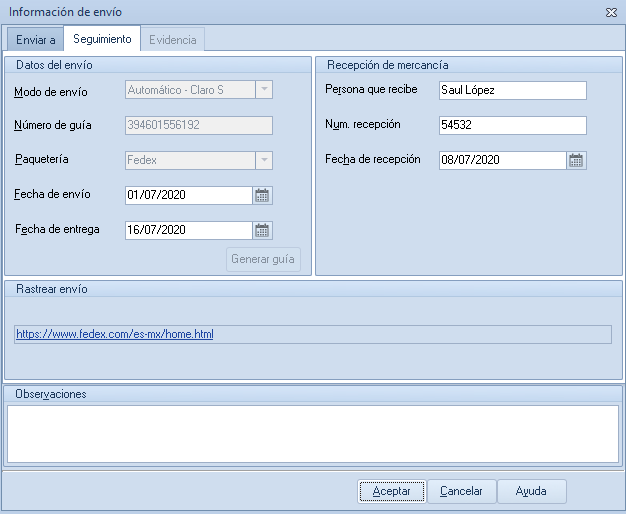This screenshot has height=514, width=626.
Task: Close the Información de envío dialog
Action: 611,12
